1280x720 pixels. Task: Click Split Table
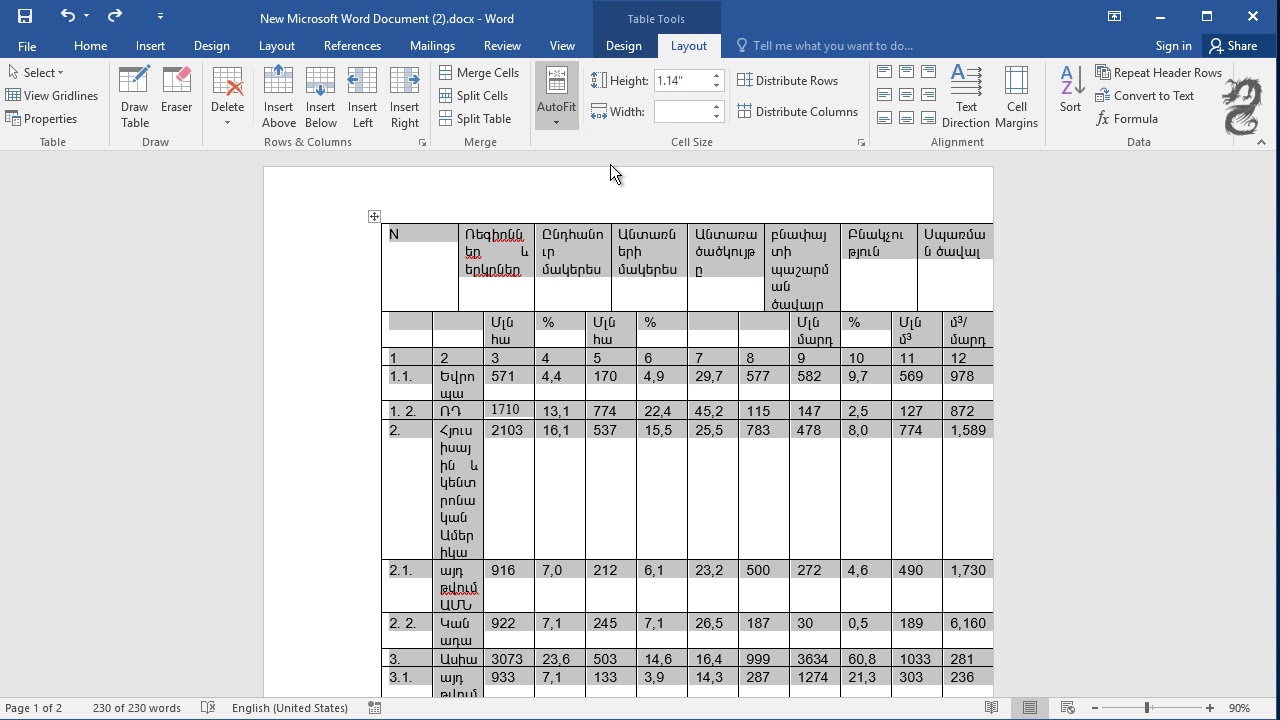[475, 118]
